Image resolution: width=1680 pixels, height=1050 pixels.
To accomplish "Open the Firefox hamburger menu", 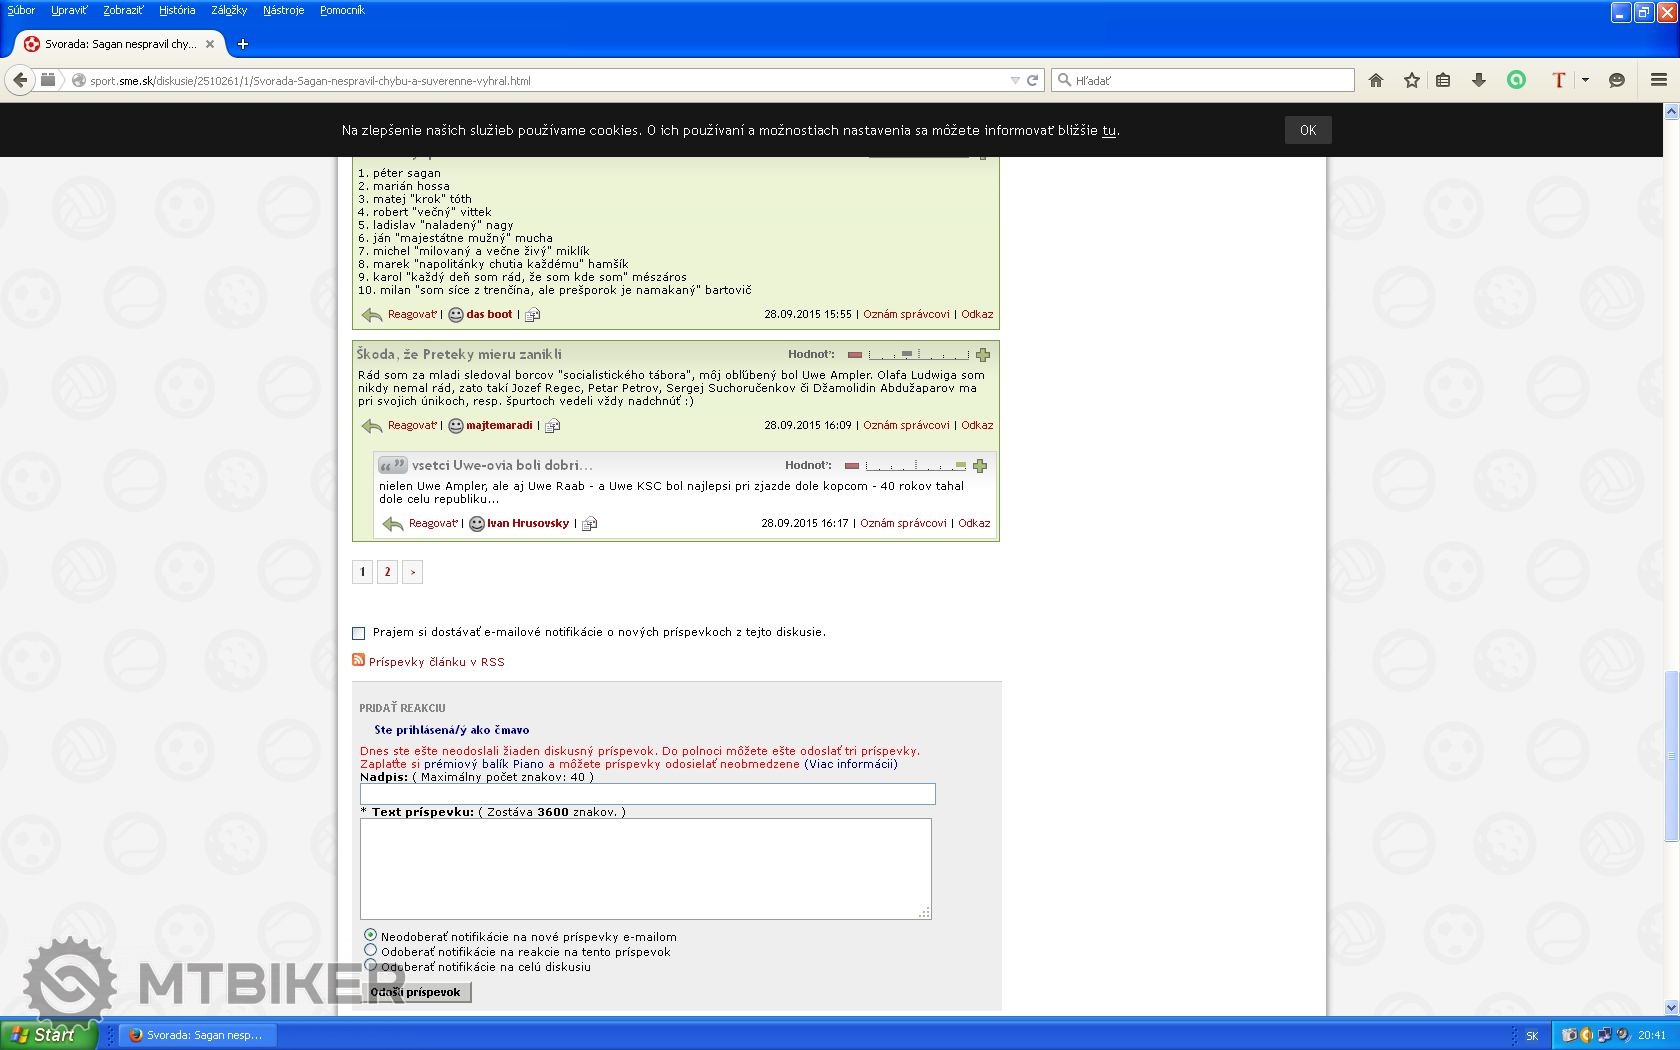I will [x=1658, y=80].
